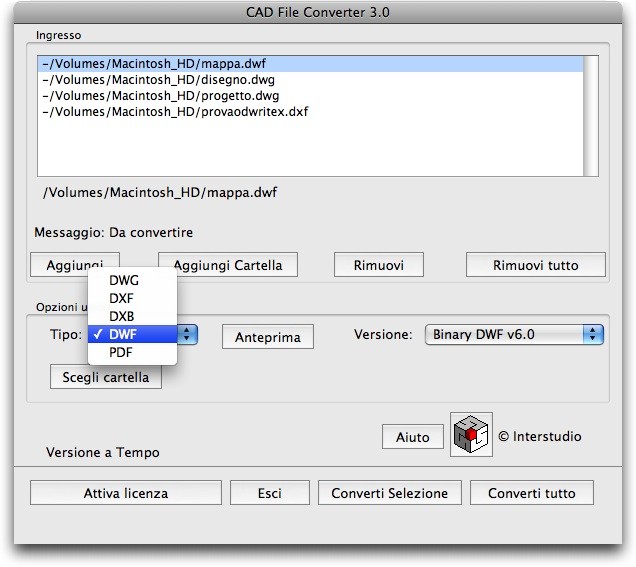Select disegno.dwg file entry
This screenshot has height=567, width=636.
[x=158, y=80]
